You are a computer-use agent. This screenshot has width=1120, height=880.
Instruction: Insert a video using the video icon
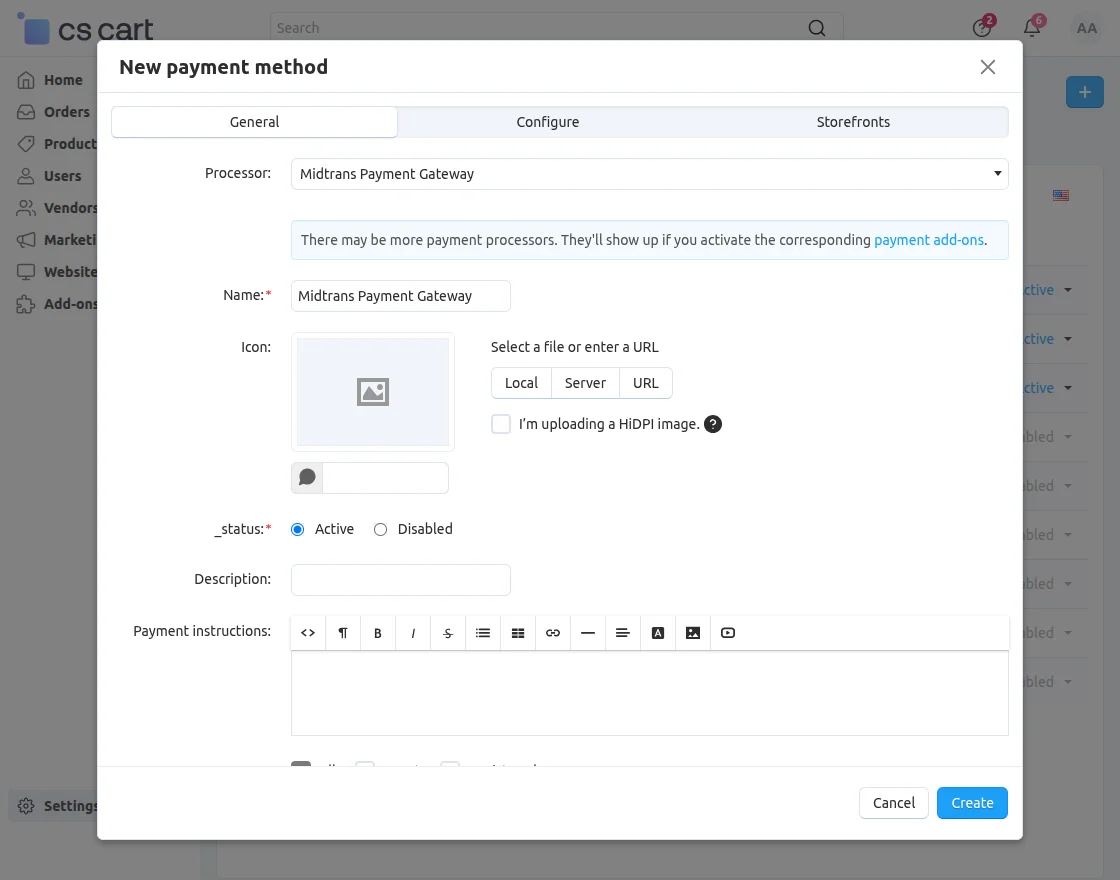point(727,632)
